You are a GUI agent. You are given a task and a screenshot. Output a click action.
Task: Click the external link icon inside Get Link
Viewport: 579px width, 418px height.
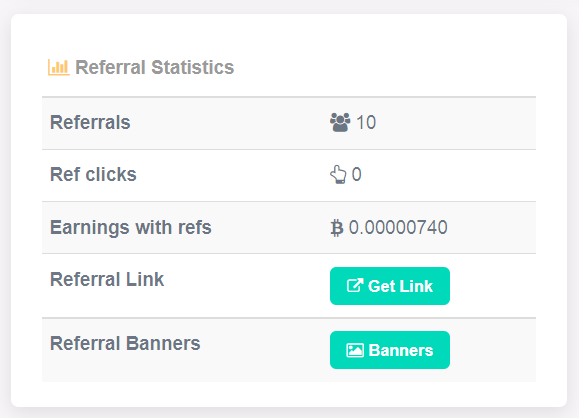(x=354, y=286)
